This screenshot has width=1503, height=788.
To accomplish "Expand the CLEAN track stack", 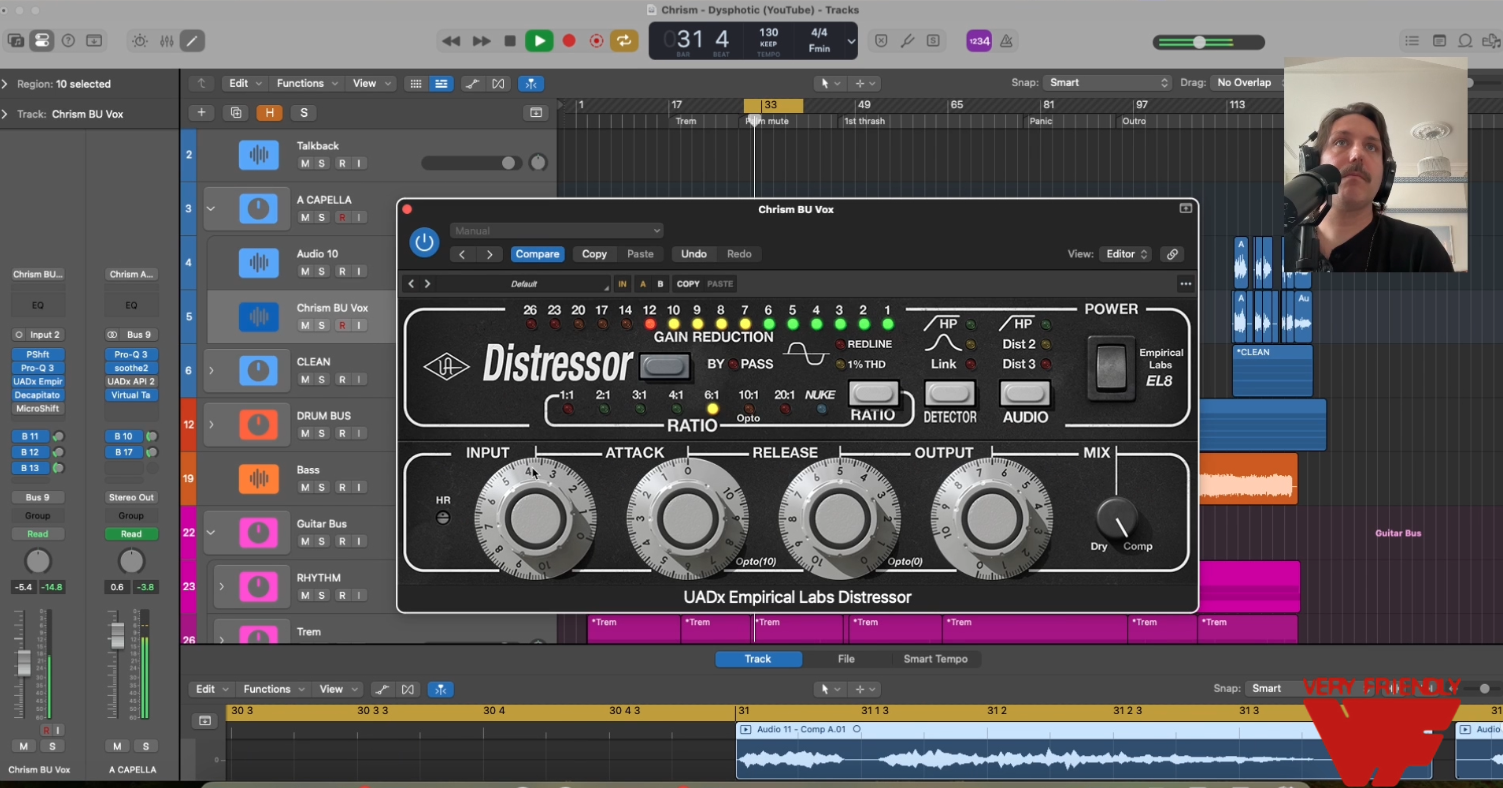I will click(211, 371).
